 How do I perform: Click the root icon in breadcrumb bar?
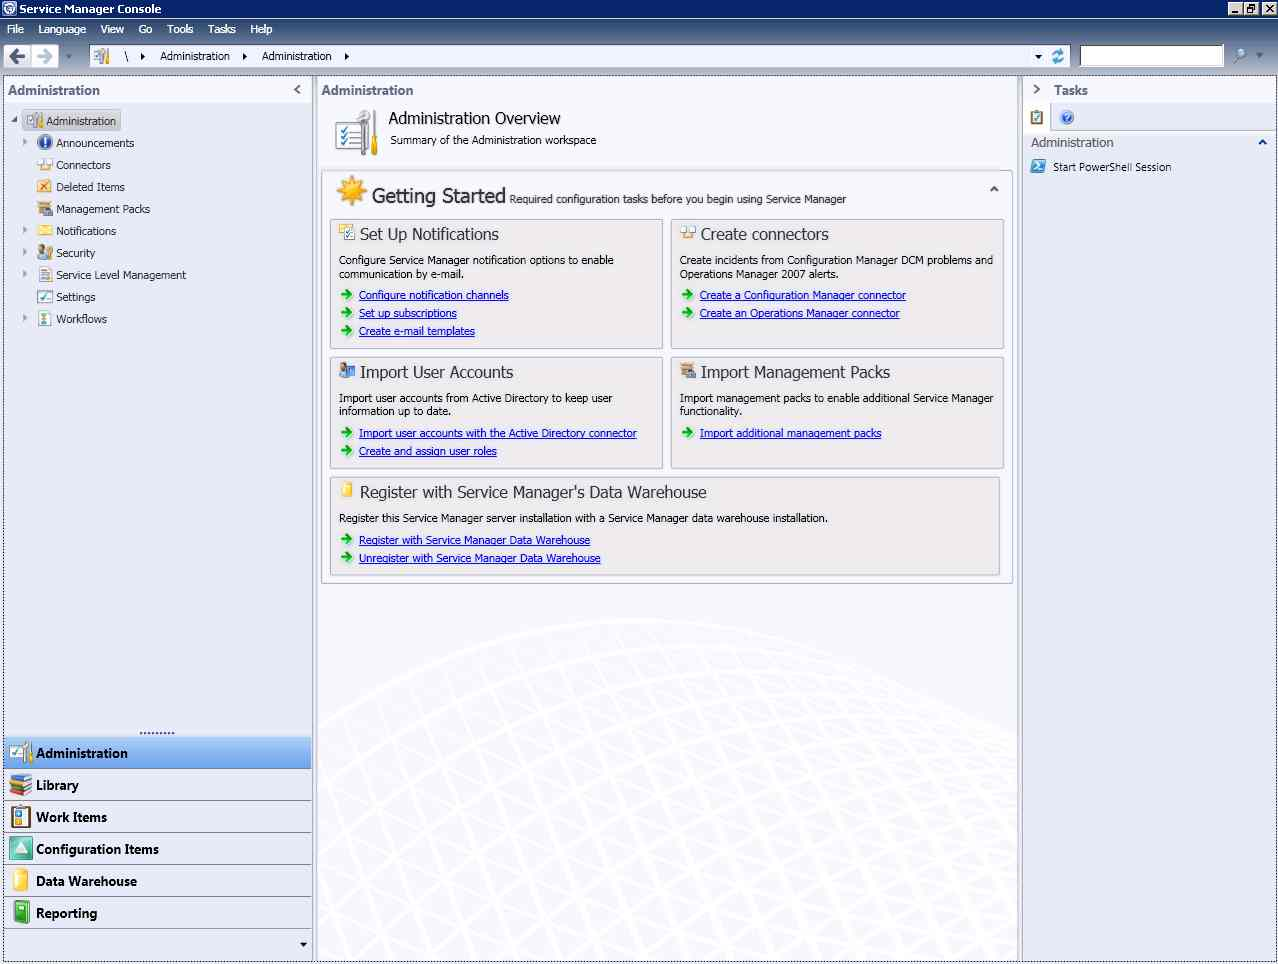coord(101,56)
